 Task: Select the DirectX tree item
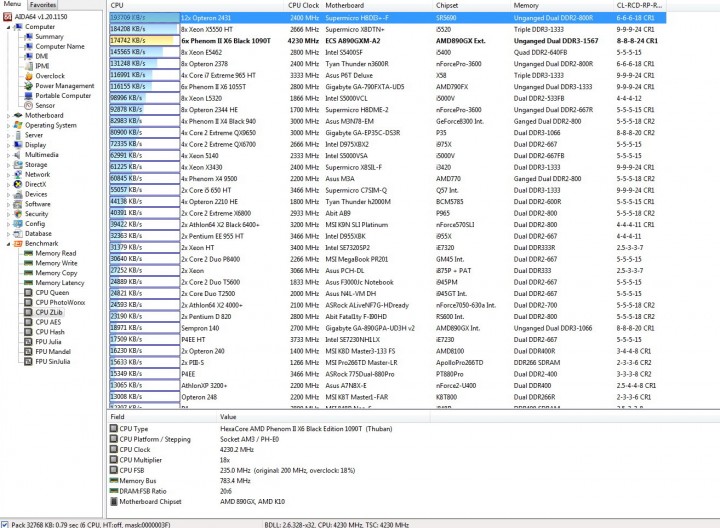[x=35, y=185]
